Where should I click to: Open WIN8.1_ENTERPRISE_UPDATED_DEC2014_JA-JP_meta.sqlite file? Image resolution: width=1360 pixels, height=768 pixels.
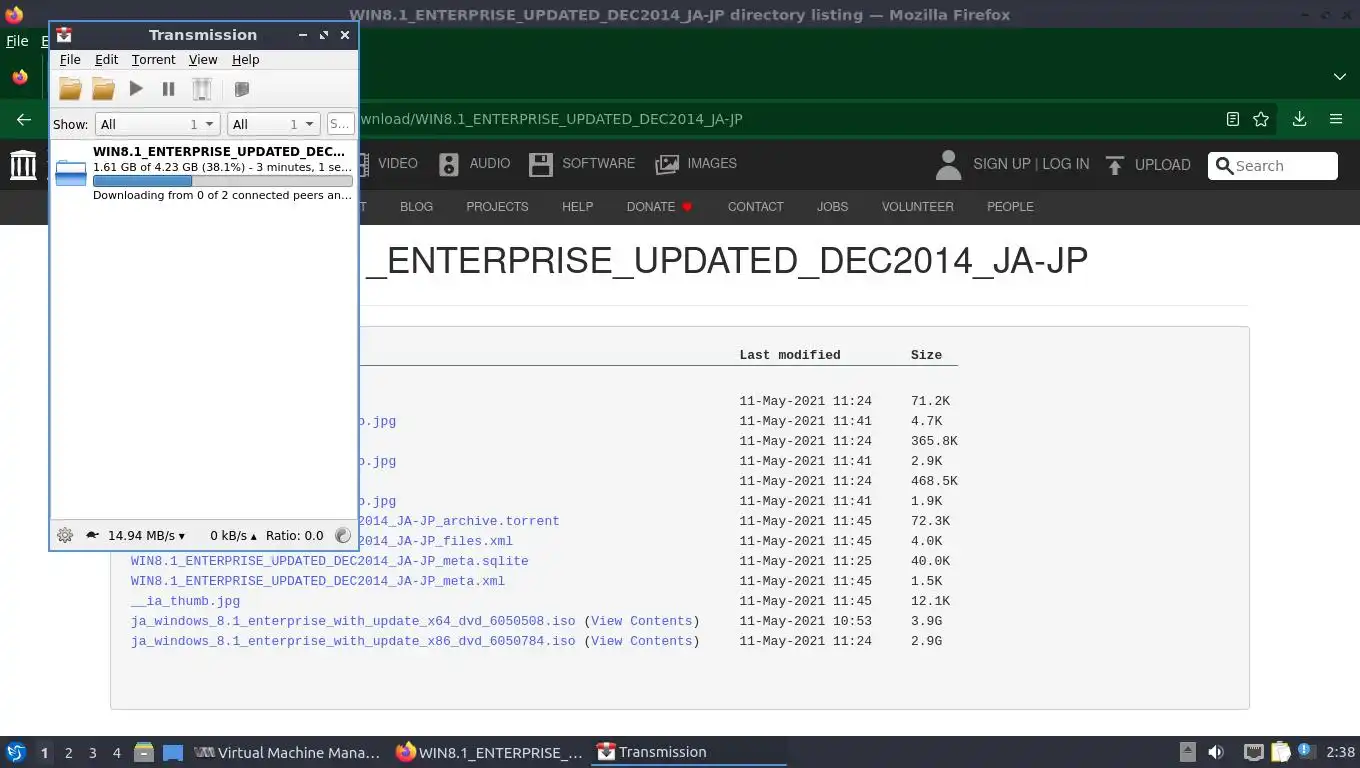click(x=329, y=561)
